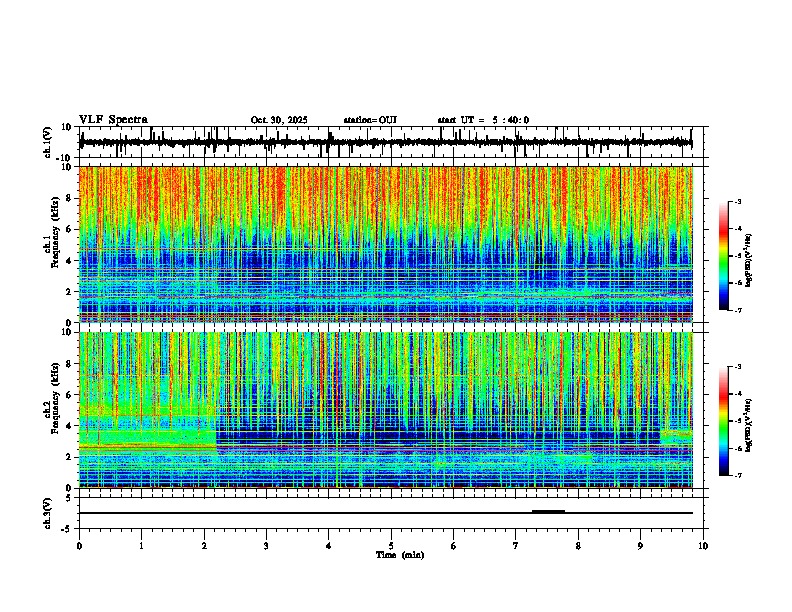
Task: Click the "-3" value on ch.1 color bar
Action: pos(738,201)
